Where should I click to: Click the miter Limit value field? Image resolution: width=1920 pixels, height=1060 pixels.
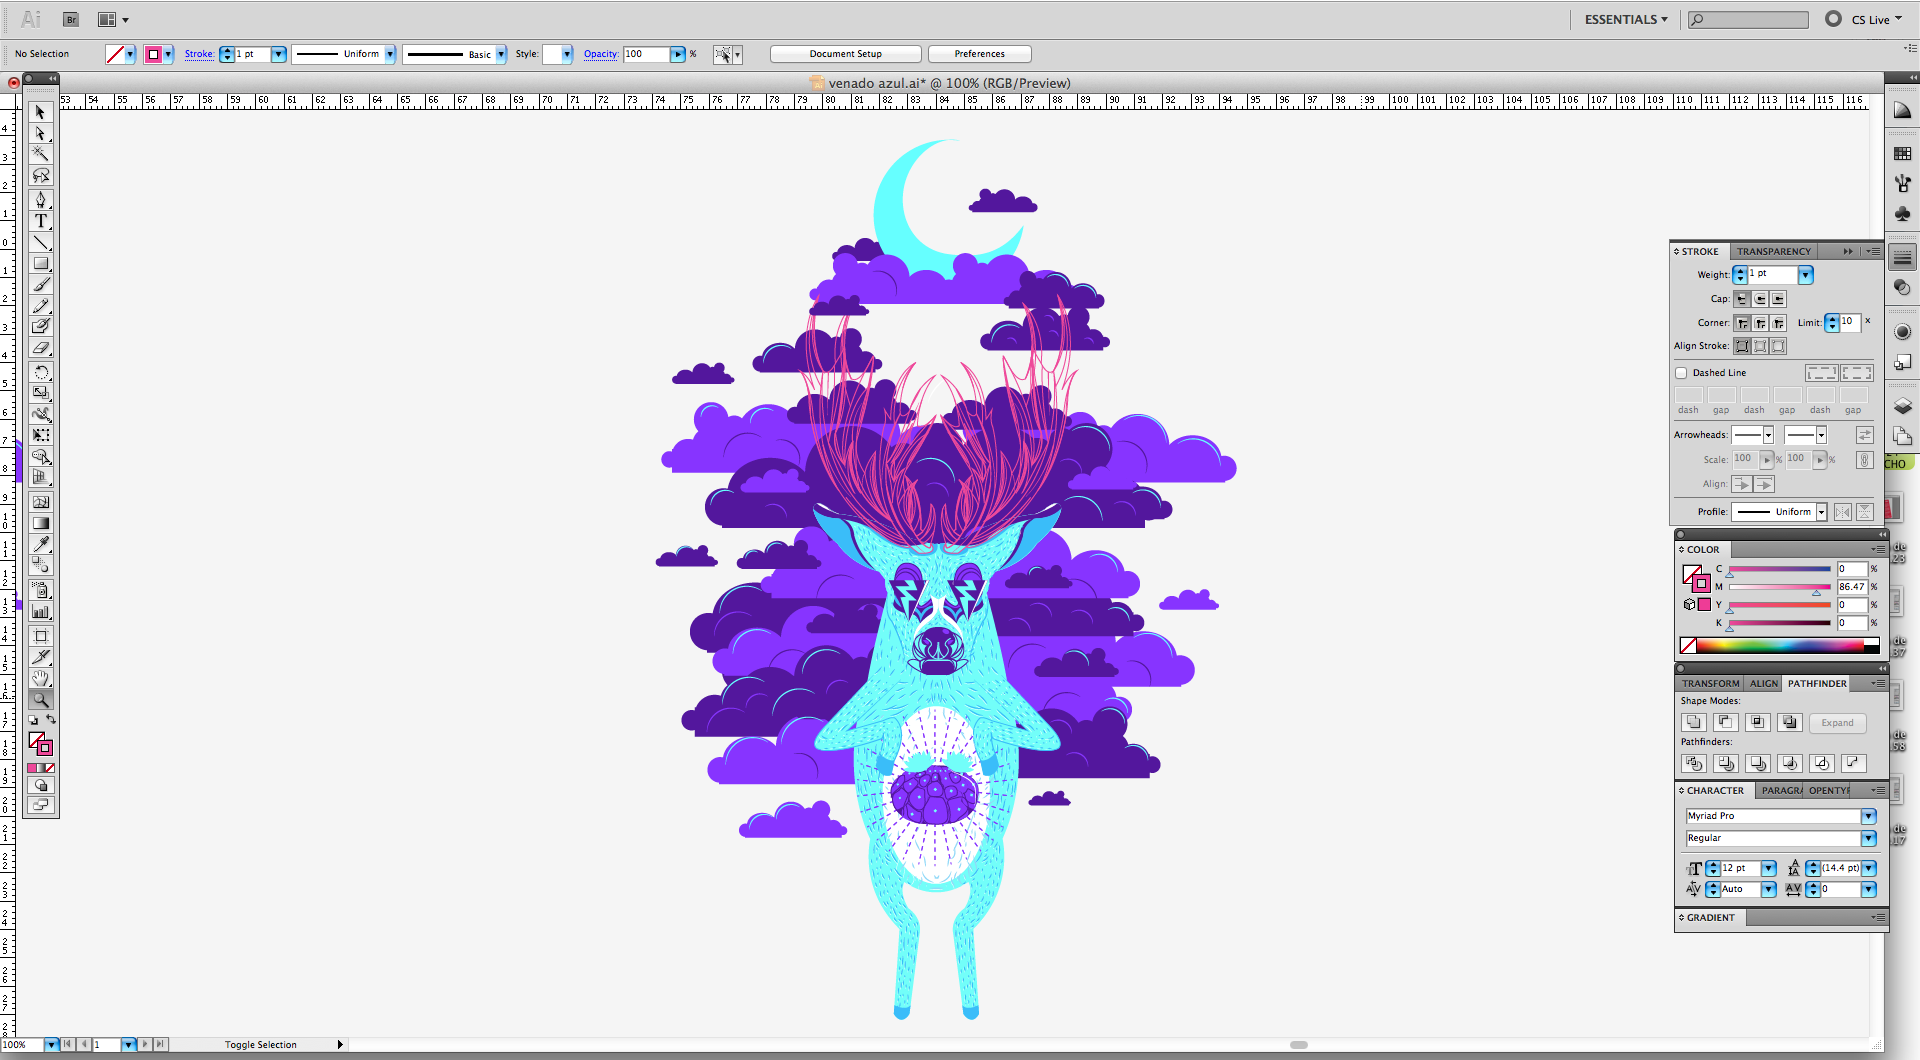click(x=1850, y=322)
